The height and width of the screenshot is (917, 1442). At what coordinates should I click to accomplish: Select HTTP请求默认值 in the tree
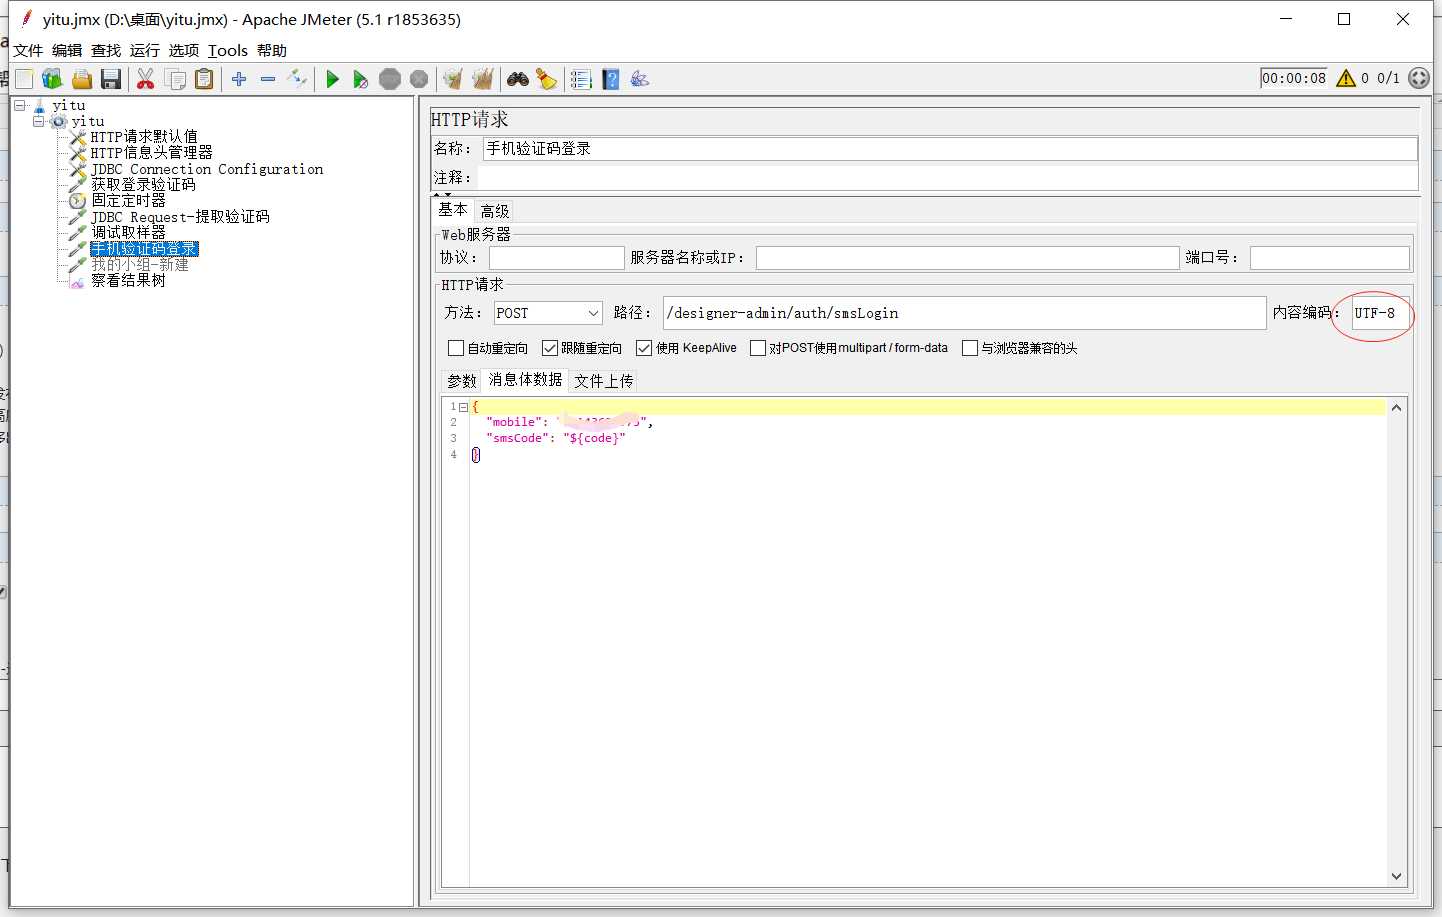coord(144,137)
